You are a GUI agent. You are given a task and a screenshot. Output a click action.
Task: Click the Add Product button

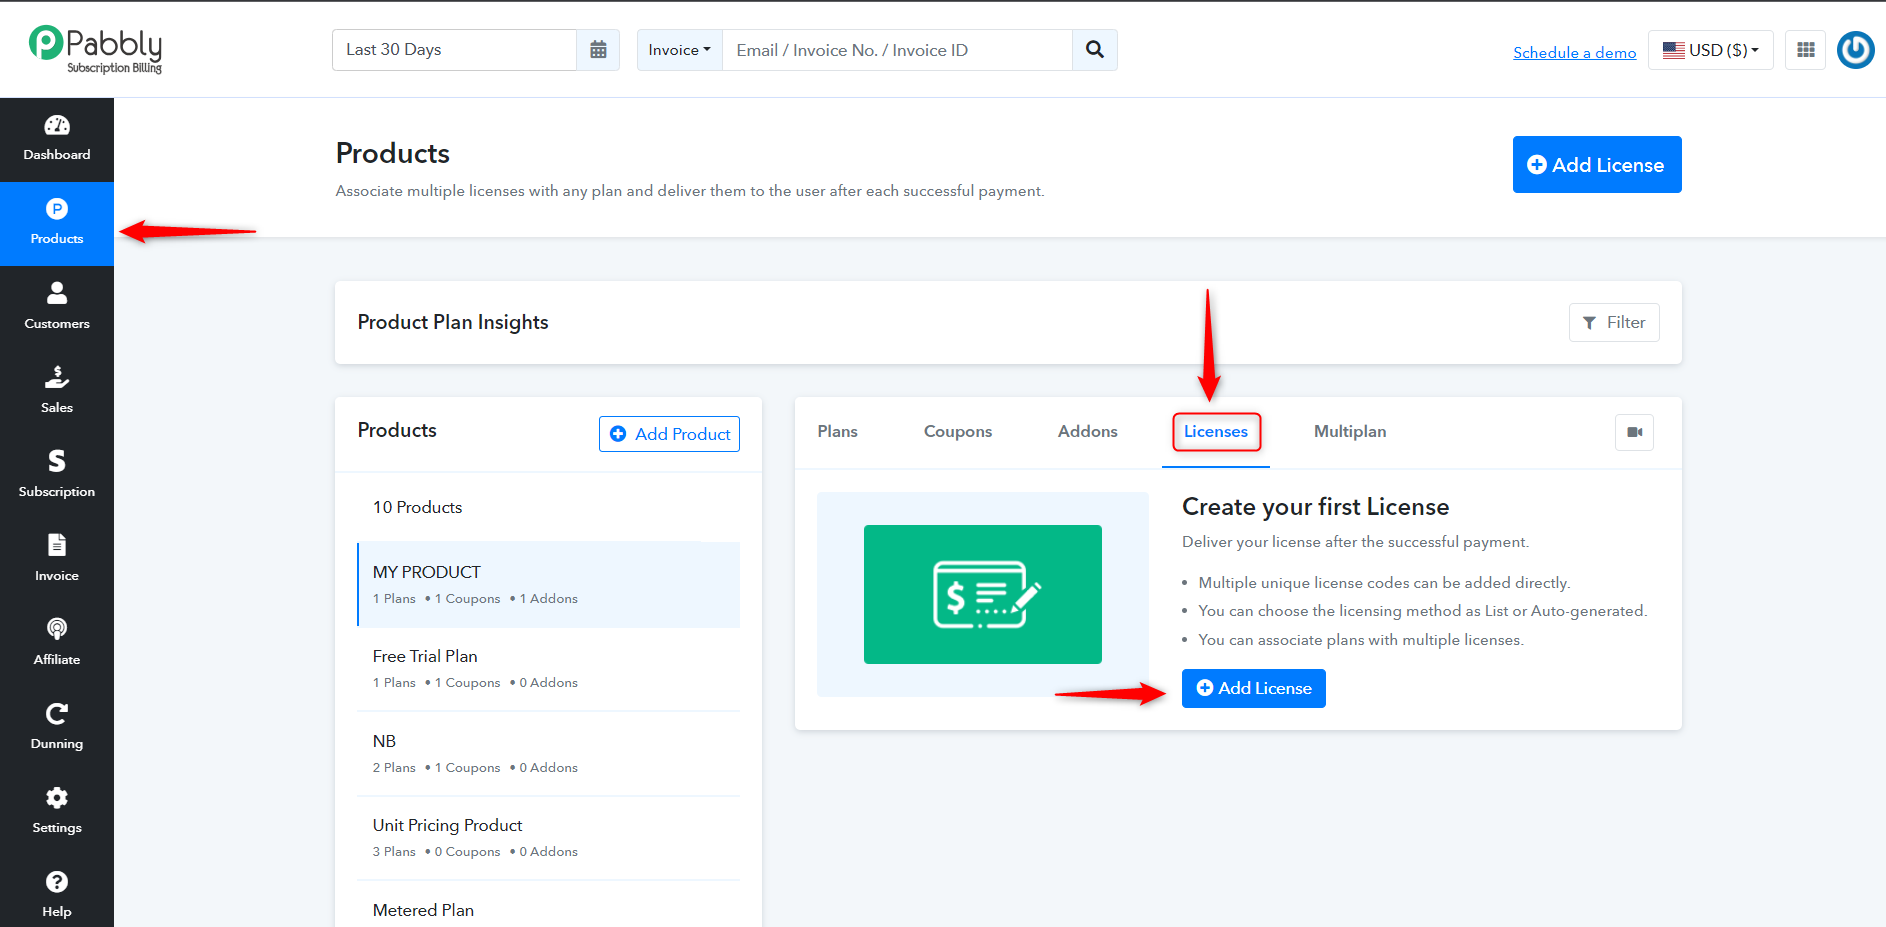670,434
